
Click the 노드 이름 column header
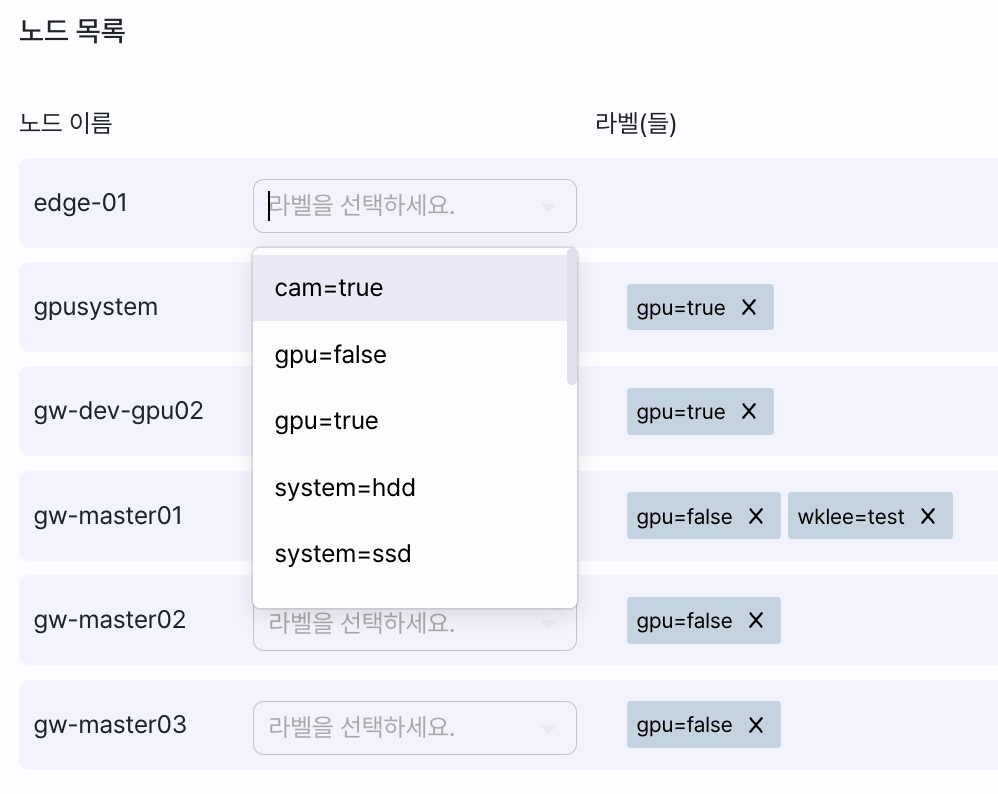[66, 123]
